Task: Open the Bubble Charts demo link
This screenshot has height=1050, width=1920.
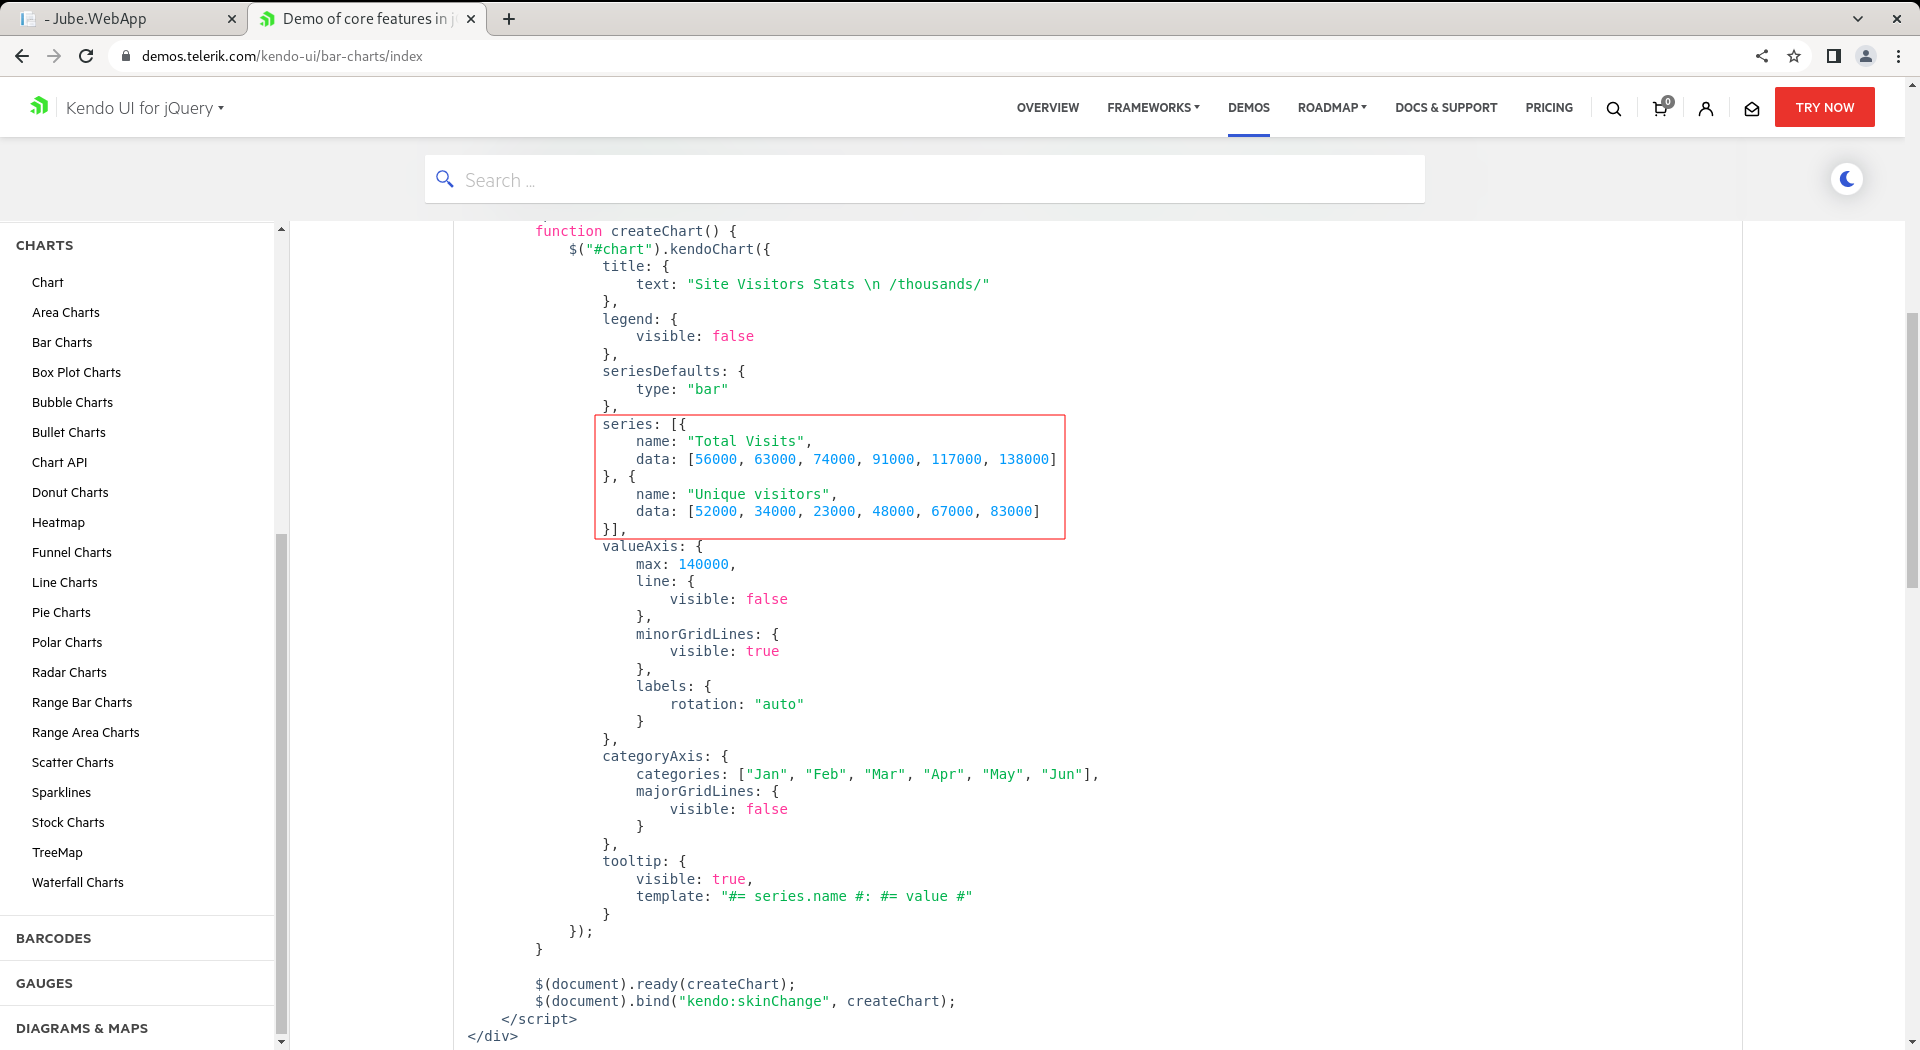Action: tap(72, 403)
